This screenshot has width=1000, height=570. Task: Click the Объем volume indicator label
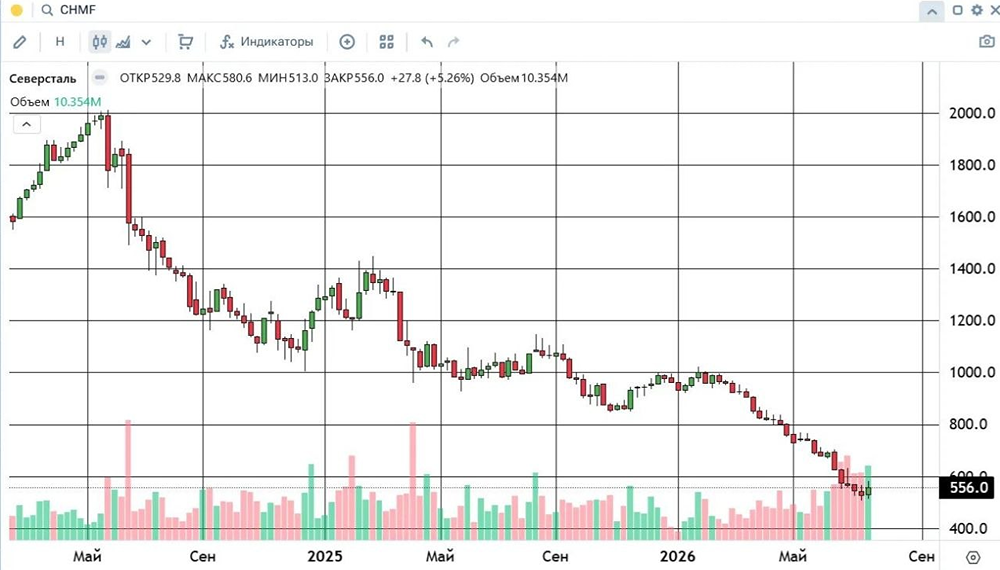tap(29, 102)
